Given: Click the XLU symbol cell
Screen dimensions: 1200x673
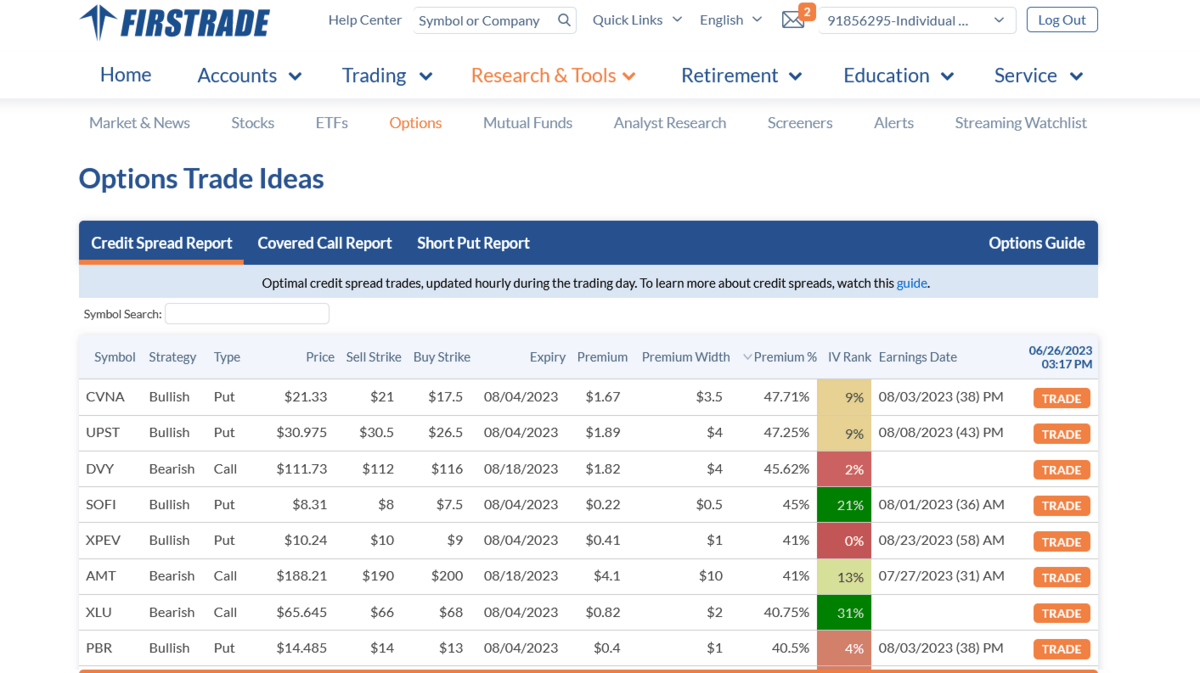Looking at the screenshot, I should point(100,612).
